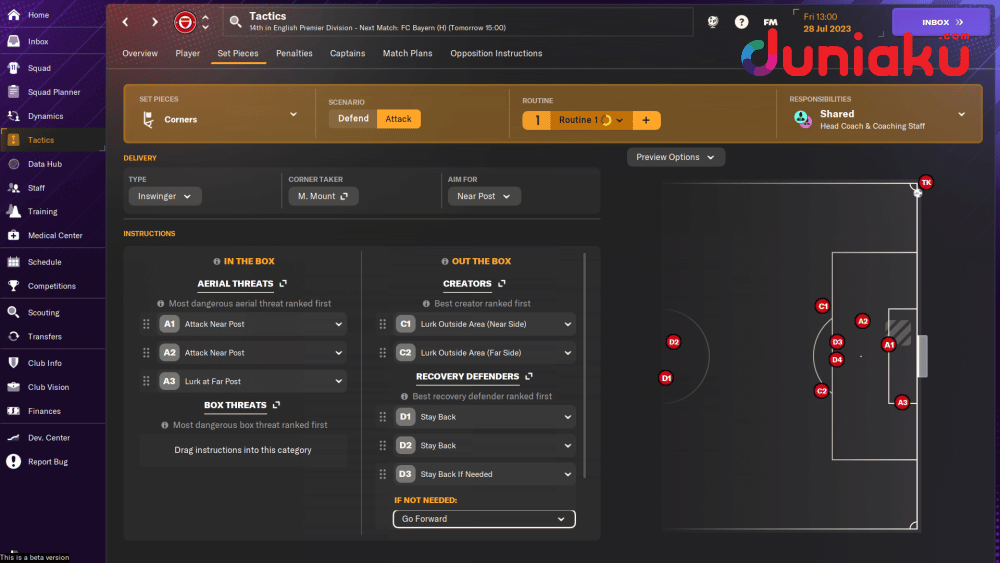Go back with the left arrow
This screenshot has width=1000, height=563.
(x=126, y=22)
